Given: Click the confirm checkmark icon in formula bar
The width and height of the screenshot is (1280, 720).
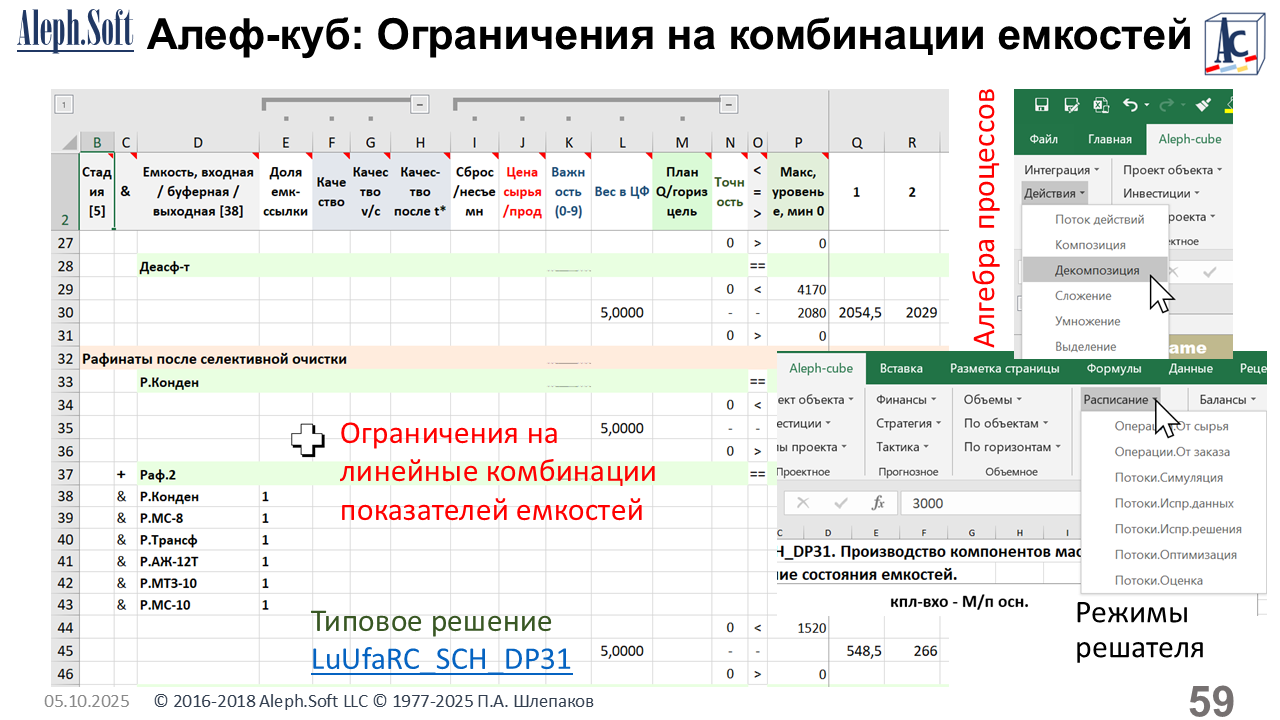Looking at the screenshot, I should coord(840,503).
